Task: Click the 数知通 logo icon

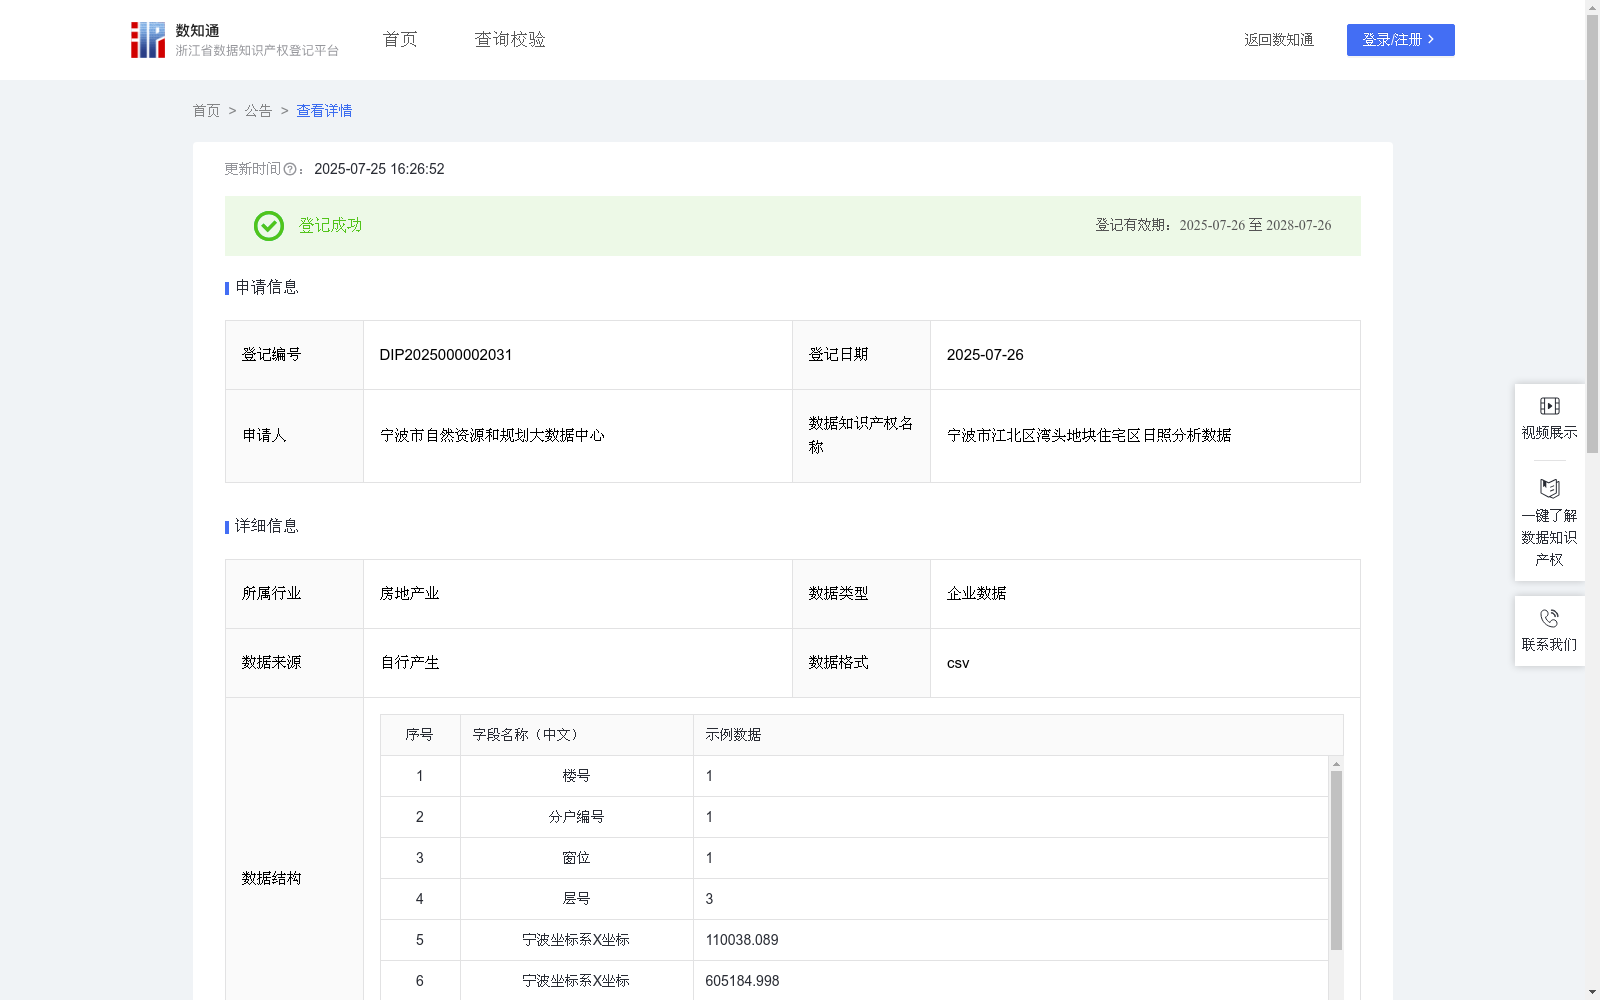Action: [147, 39]
